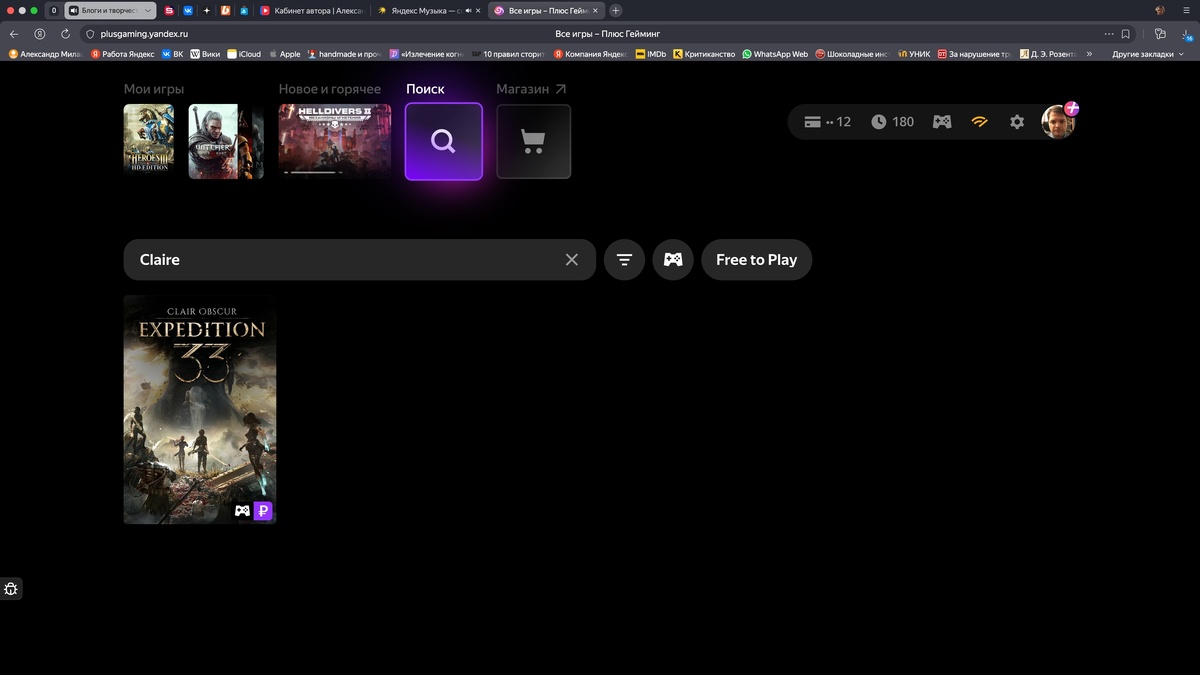Viewport: 1200px width, 675px height.
Task: Open the Apple bookmark
Action: [x=284, y=54]
